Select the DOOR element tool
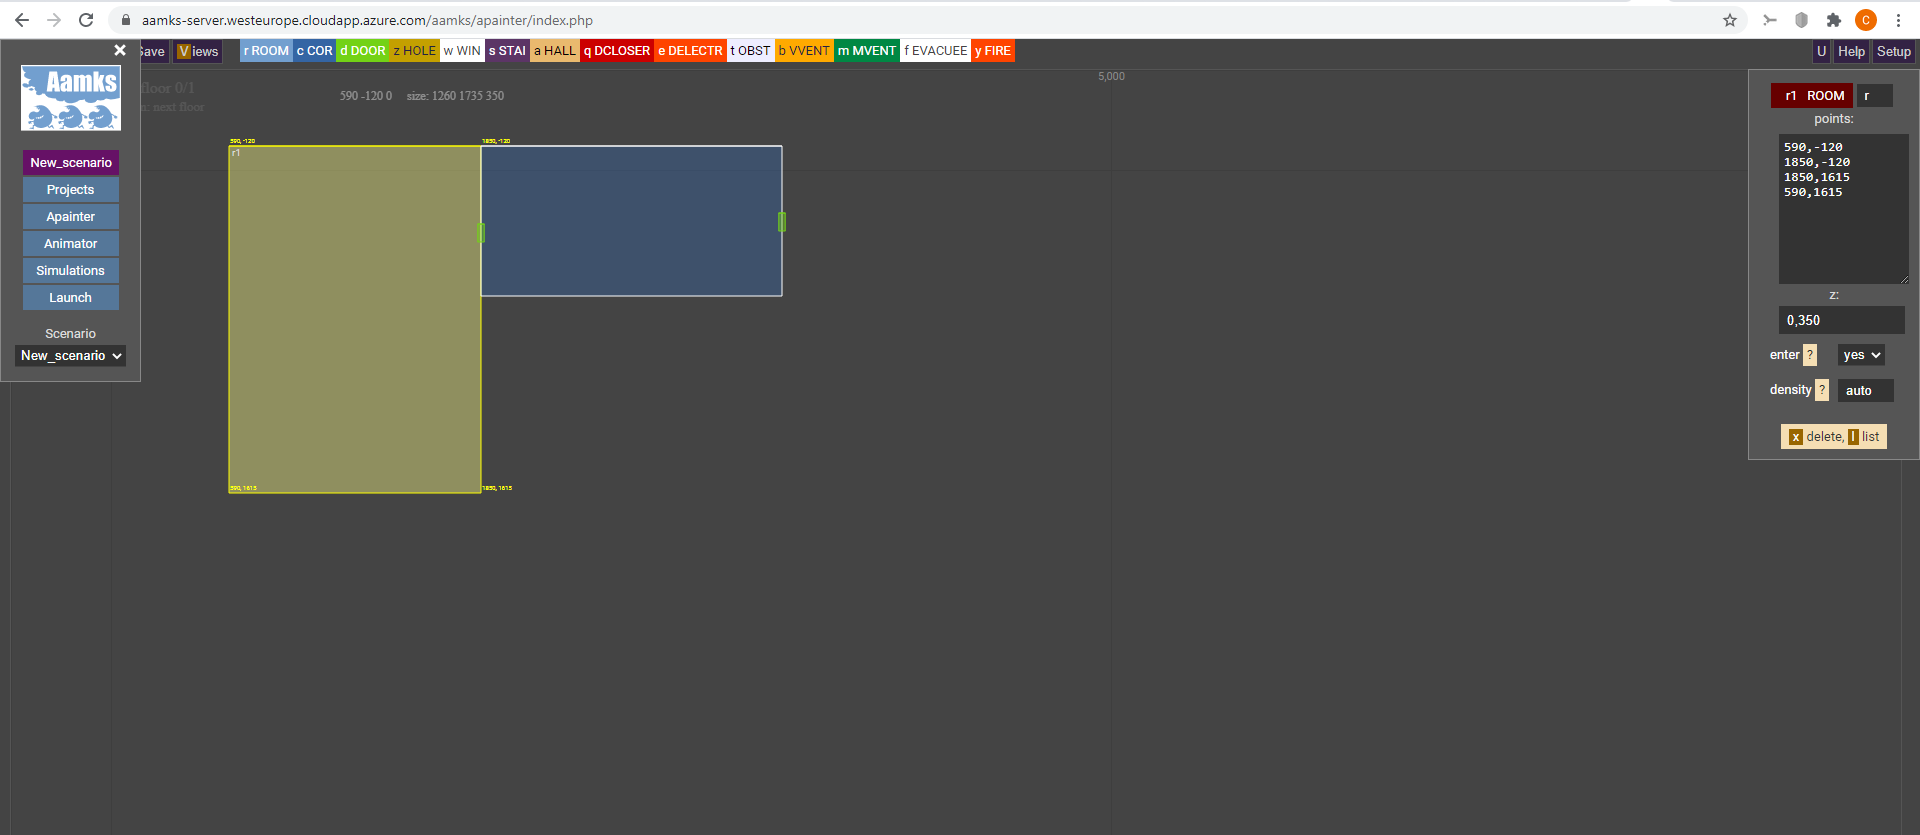This screenshot has height=835, width=1920. (x=362, y=51)
